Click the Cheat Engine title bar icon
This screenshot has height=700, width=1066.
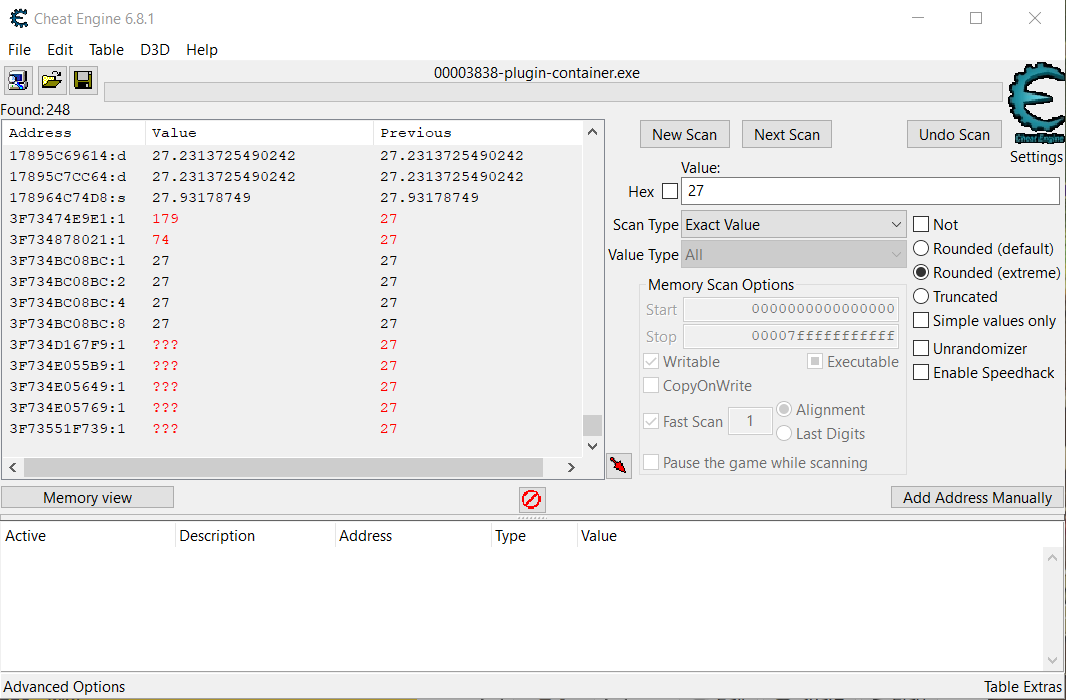pos(18,19)
